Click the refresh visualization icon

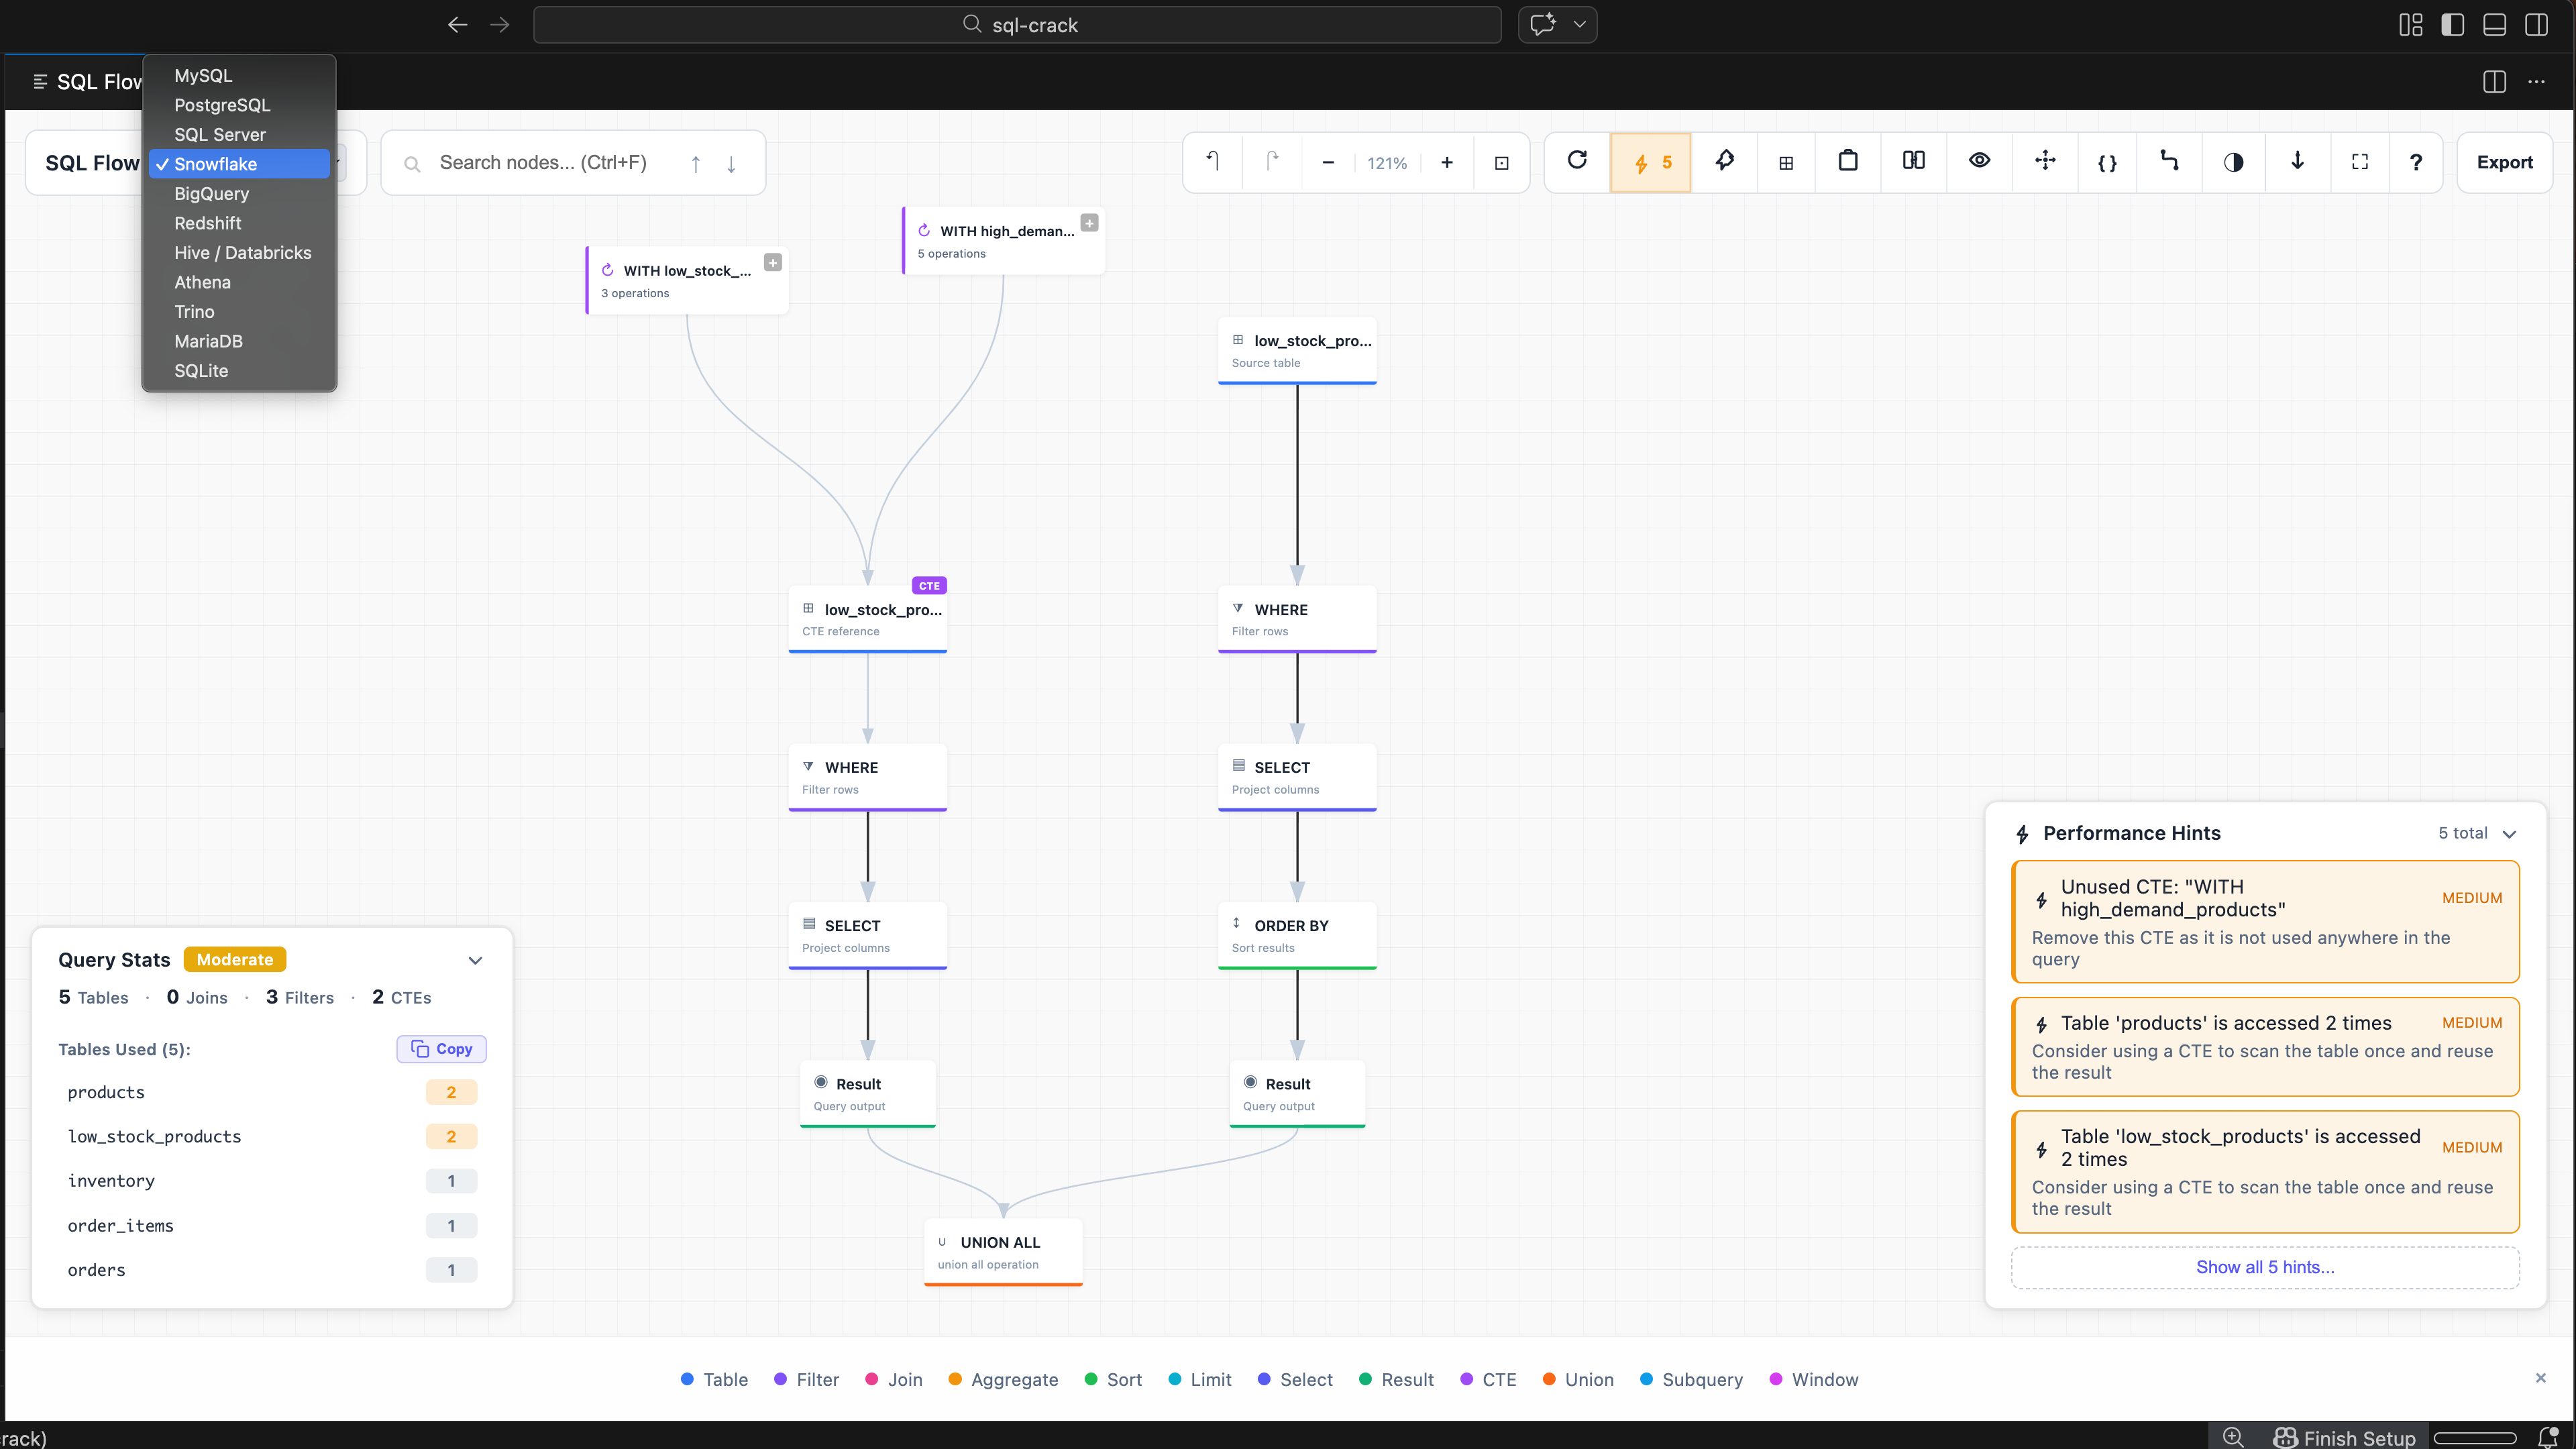pyautogui.click(x=1577, y=161)
